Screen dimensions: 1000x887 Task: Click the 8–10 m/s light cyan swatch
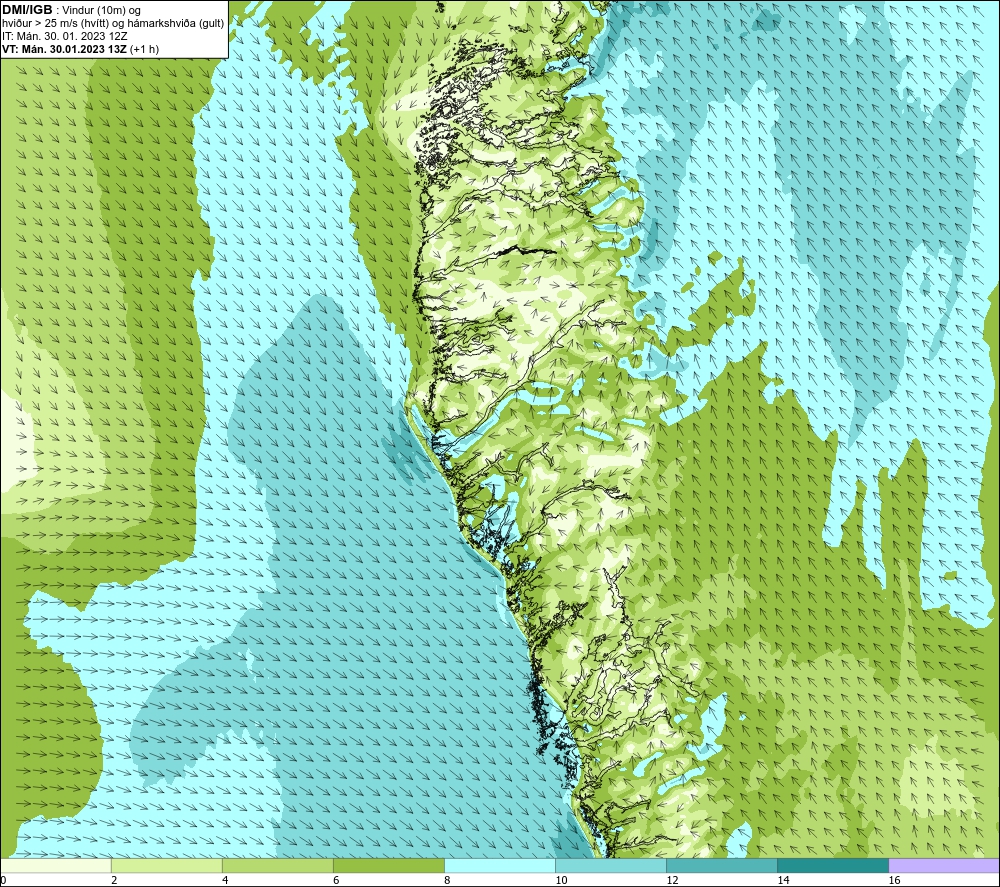(x=499, y=865)
